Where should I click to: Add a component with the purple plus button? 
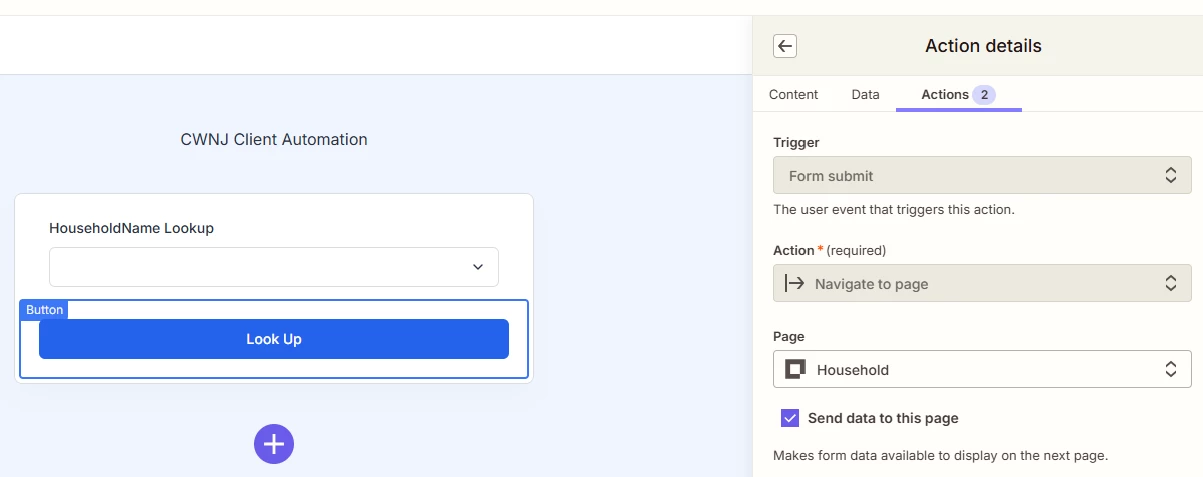point(274,444)
